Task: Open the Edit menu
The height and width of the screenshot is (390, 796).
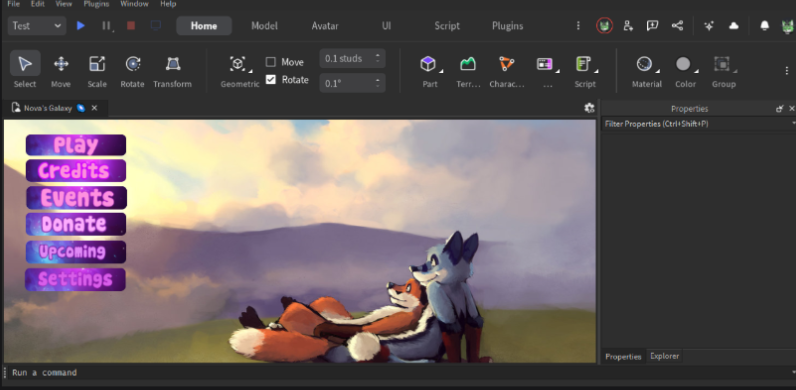Action: (x=38, y=4)
